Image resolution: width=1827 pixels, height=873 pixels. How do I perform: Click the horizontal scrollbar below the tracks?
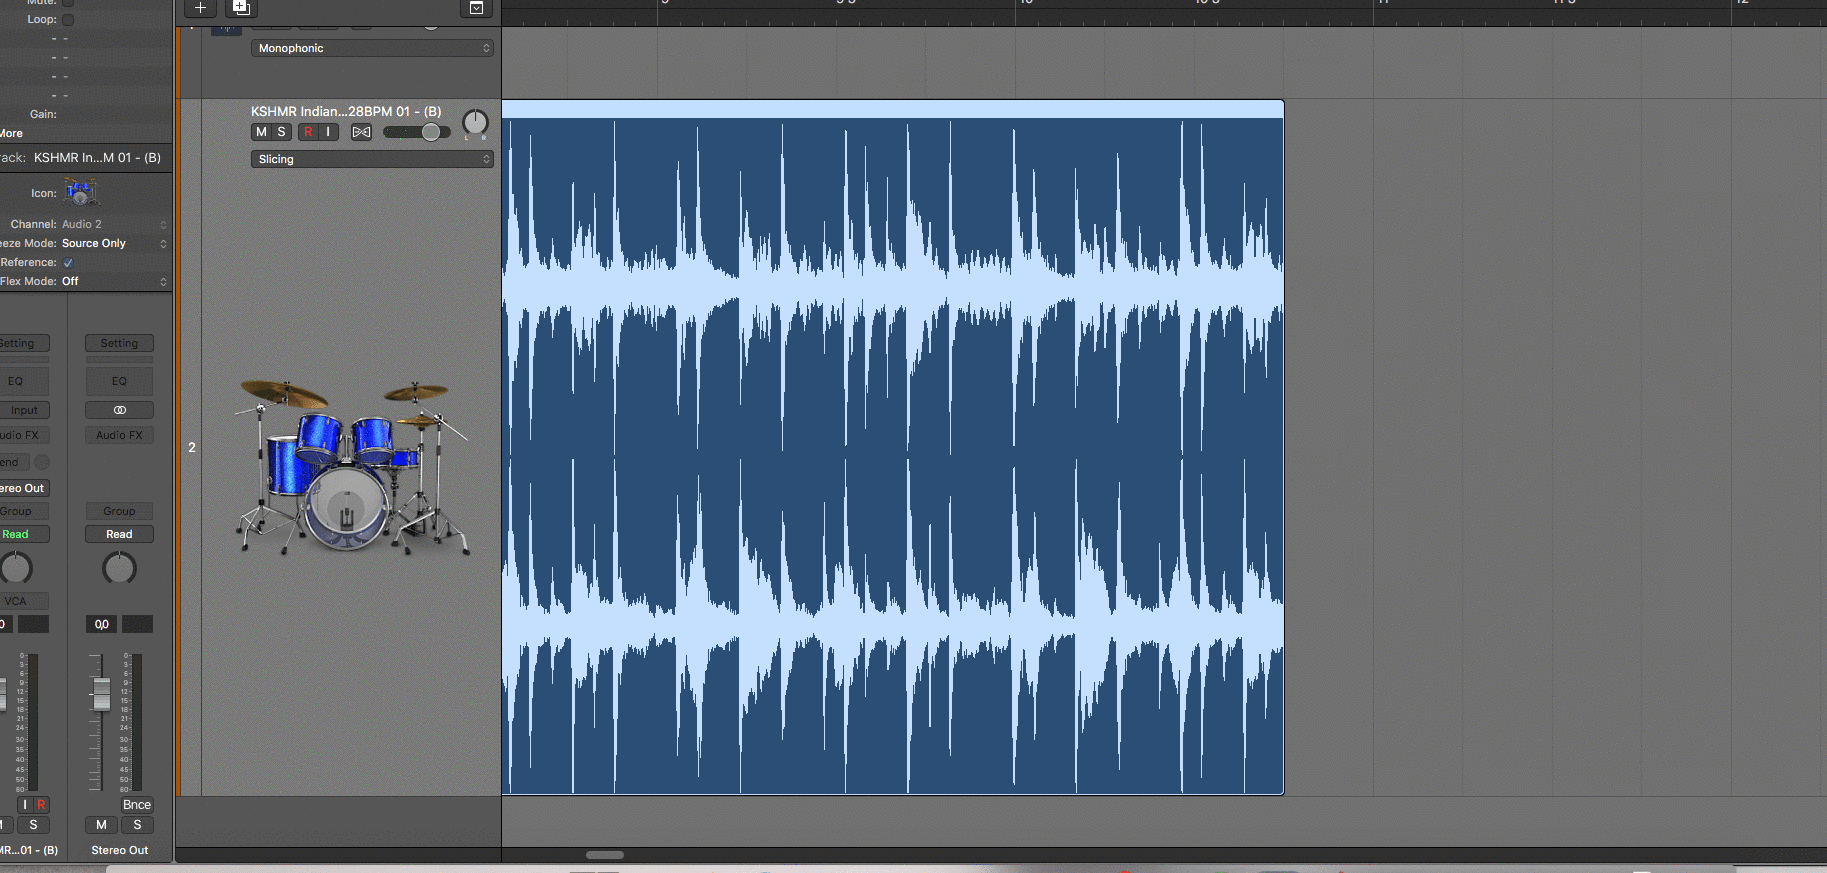pos(605,855)
